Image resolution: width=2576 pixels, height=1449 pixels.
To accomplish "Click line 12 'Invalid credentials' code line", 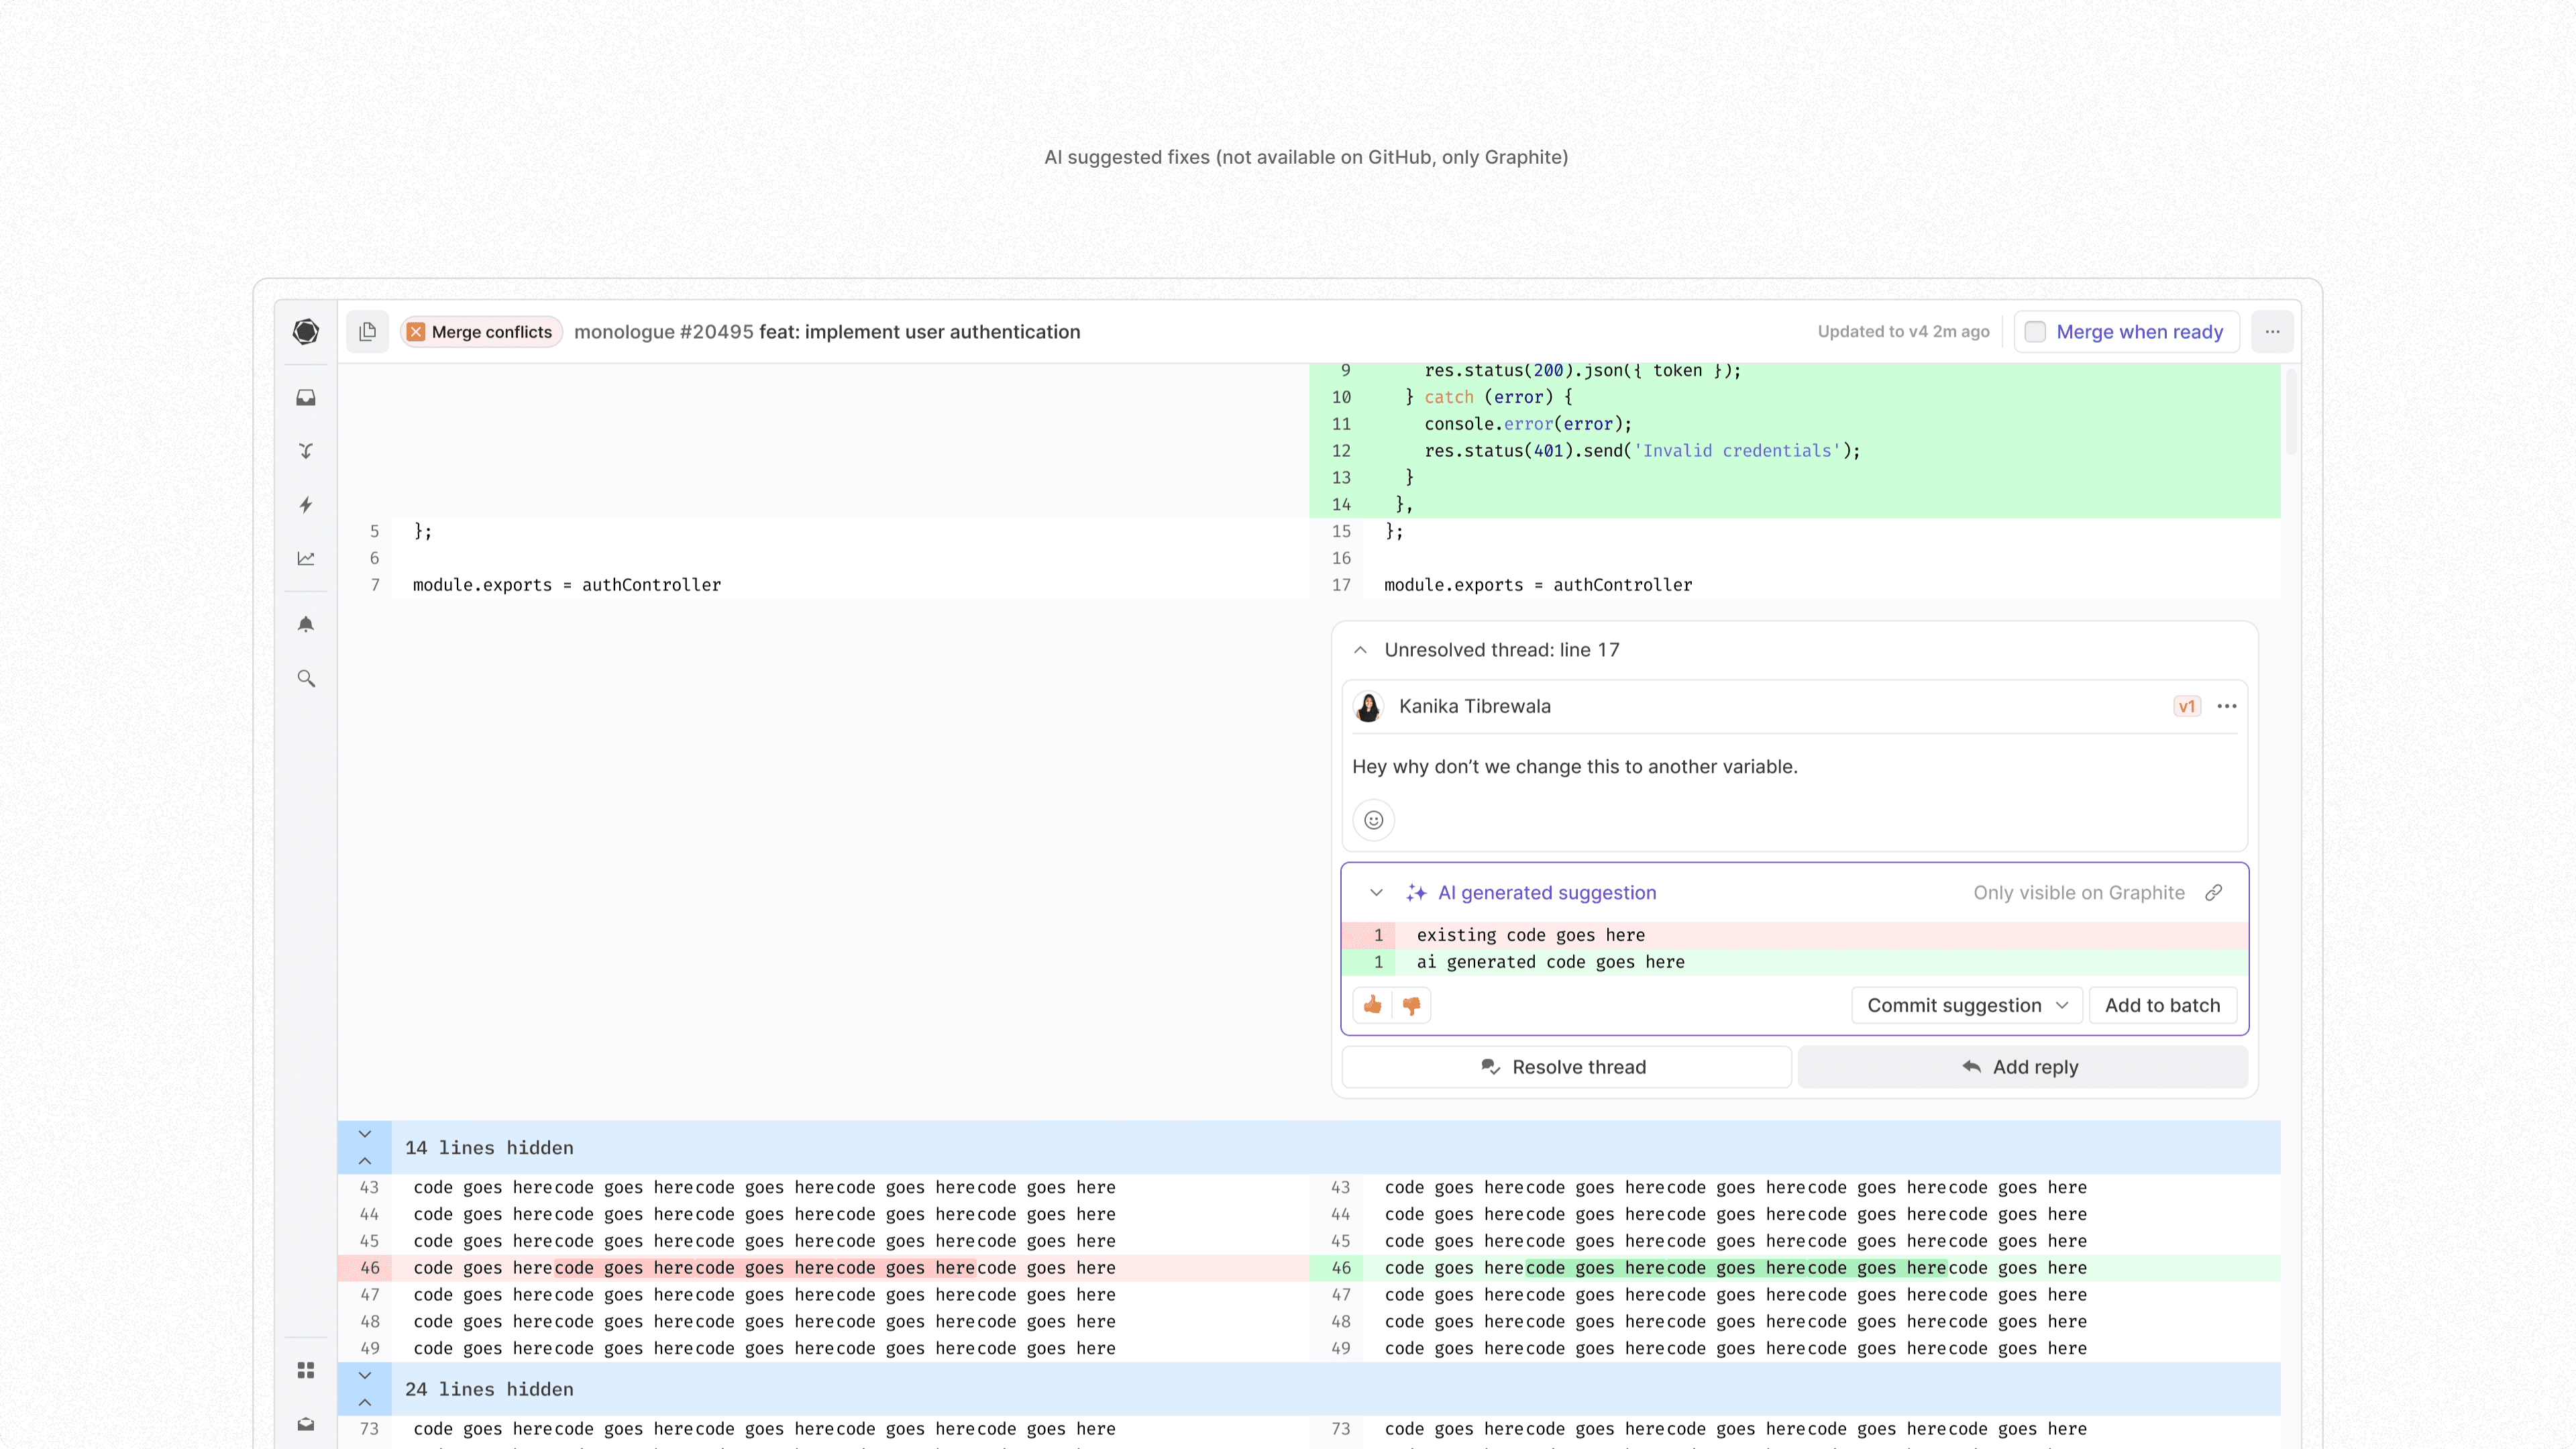I will (1642, 451).
